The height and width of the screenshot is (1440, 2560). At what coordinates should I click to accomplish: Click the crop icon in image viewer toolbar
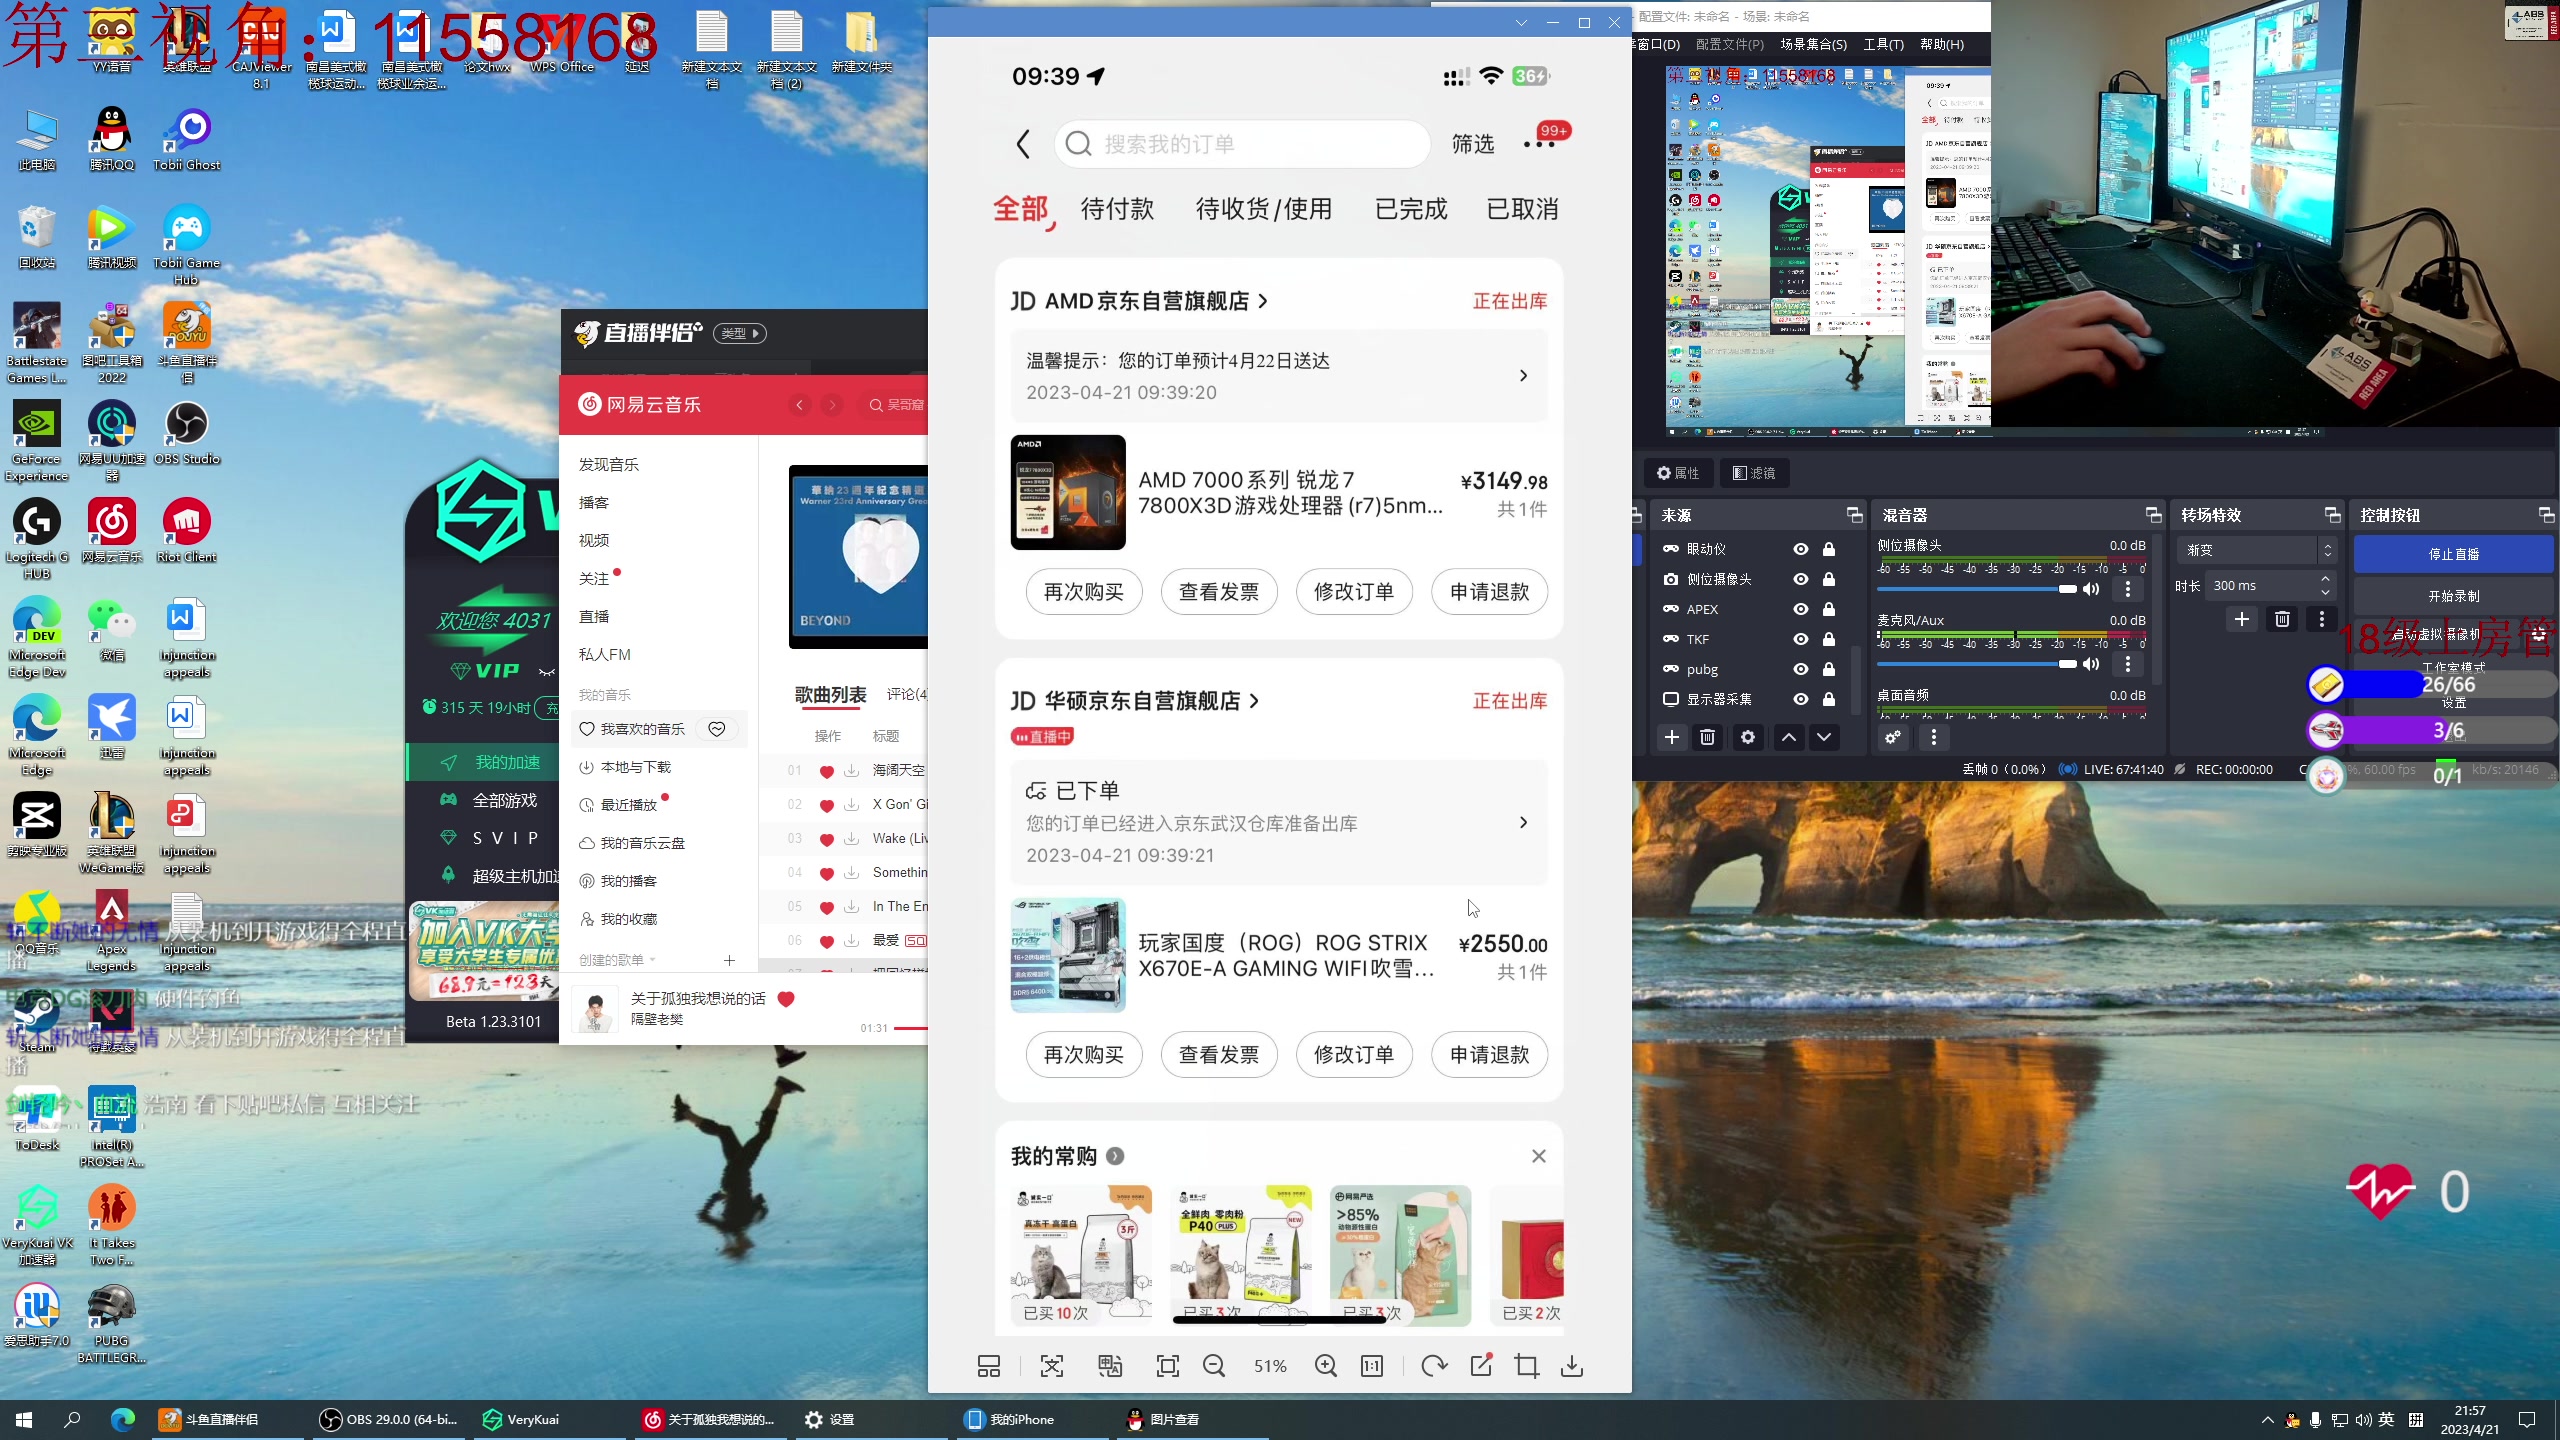tap(1526, 1366)
